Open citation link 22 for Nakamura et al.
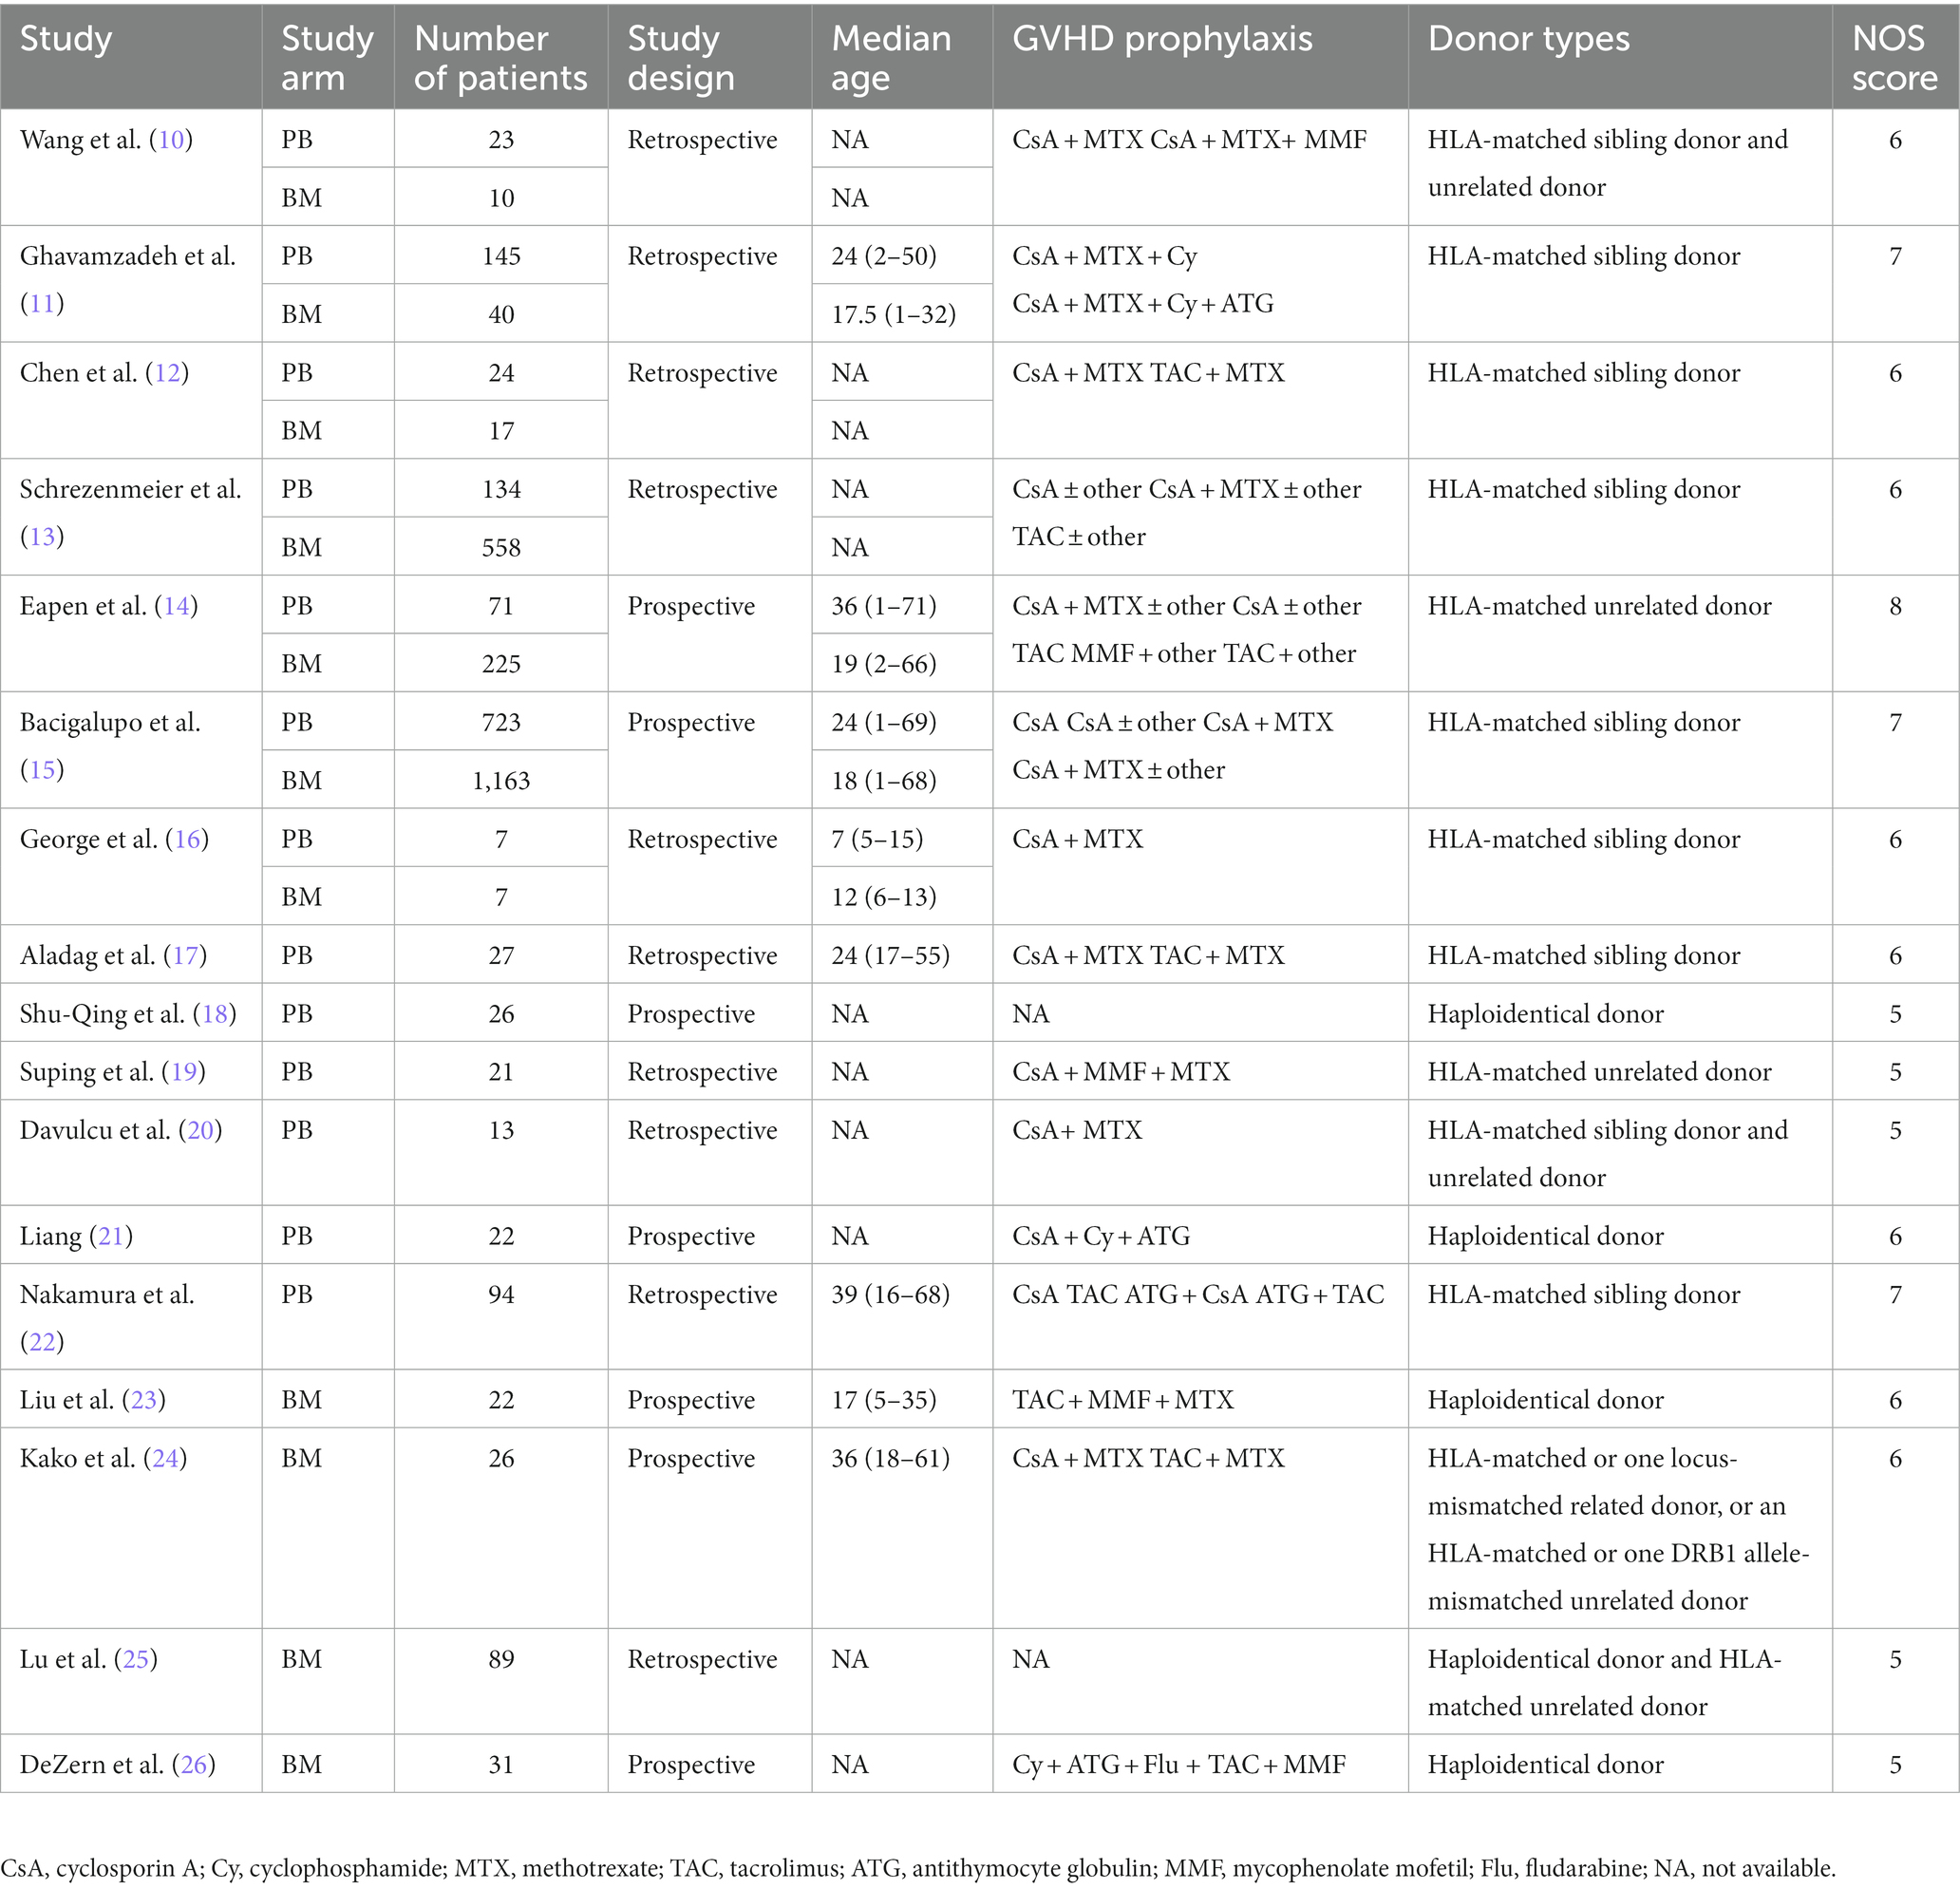 click(x=42, y=1342)
